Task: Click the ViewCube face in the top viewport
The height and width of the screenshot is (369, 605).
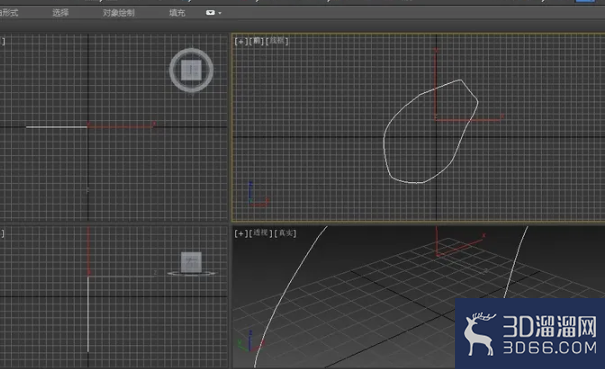Action: [x=191, y=70]
